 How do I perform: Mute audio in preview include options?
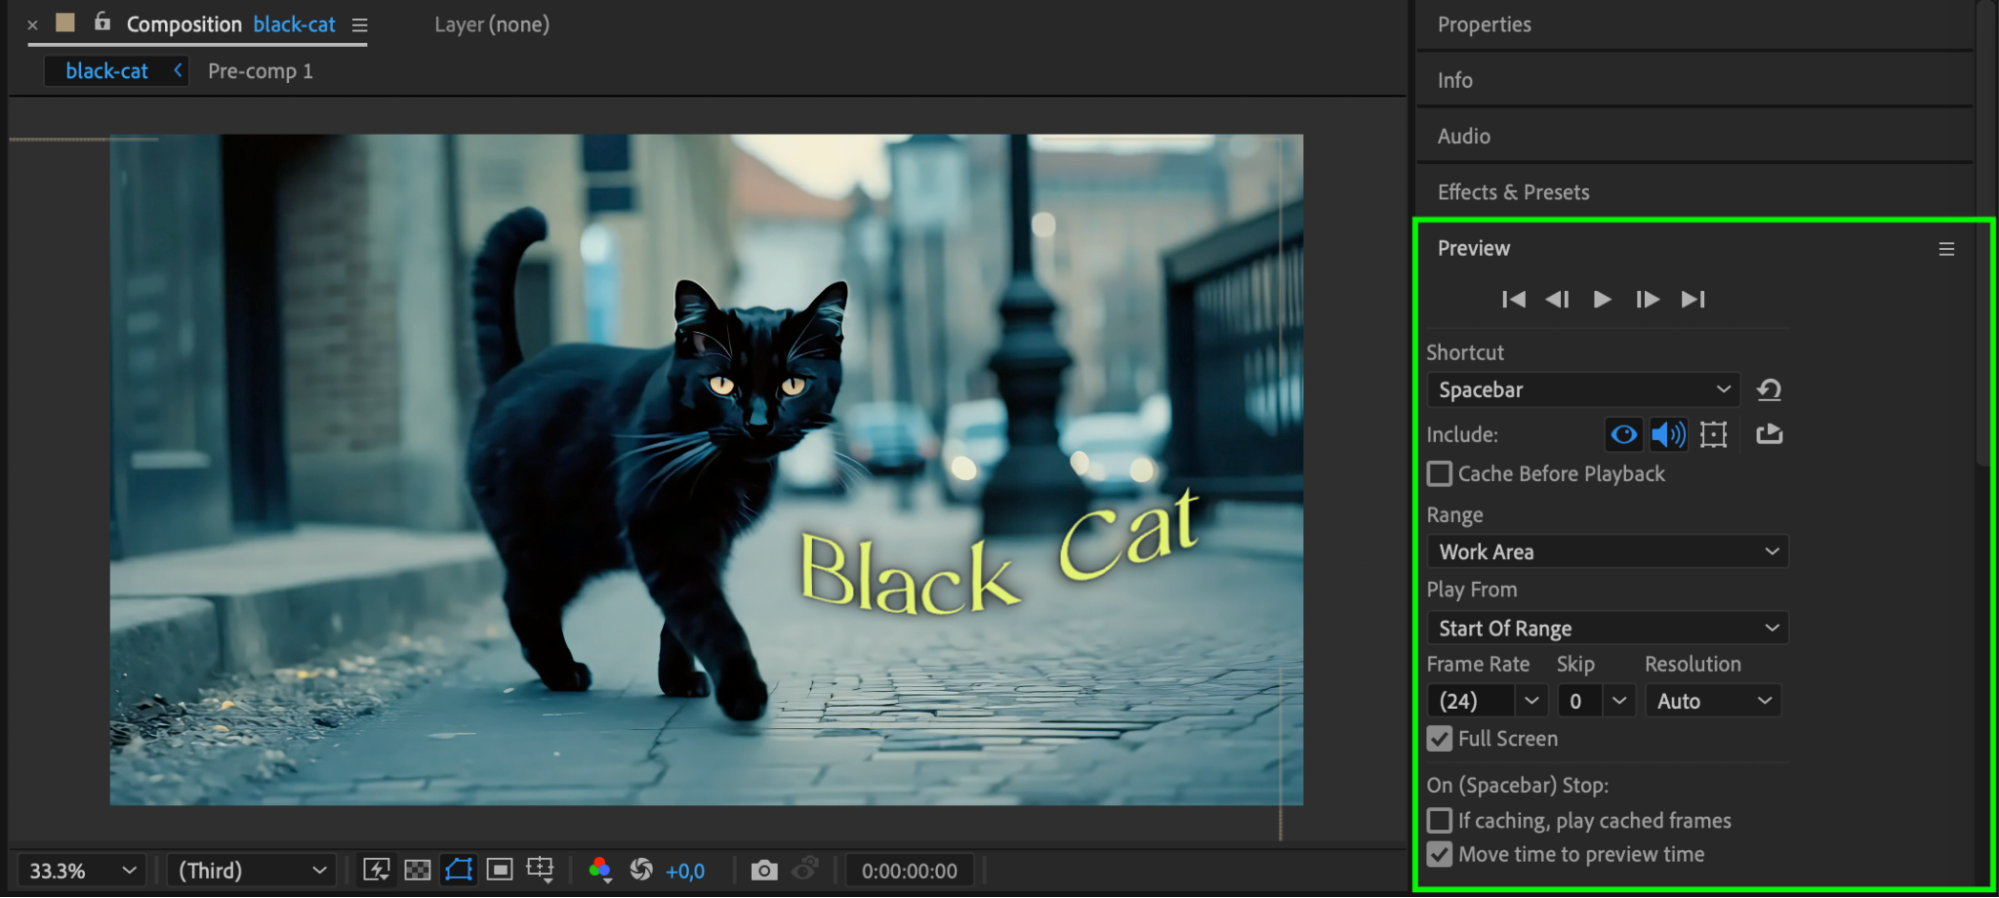[x=1667, y=434]
